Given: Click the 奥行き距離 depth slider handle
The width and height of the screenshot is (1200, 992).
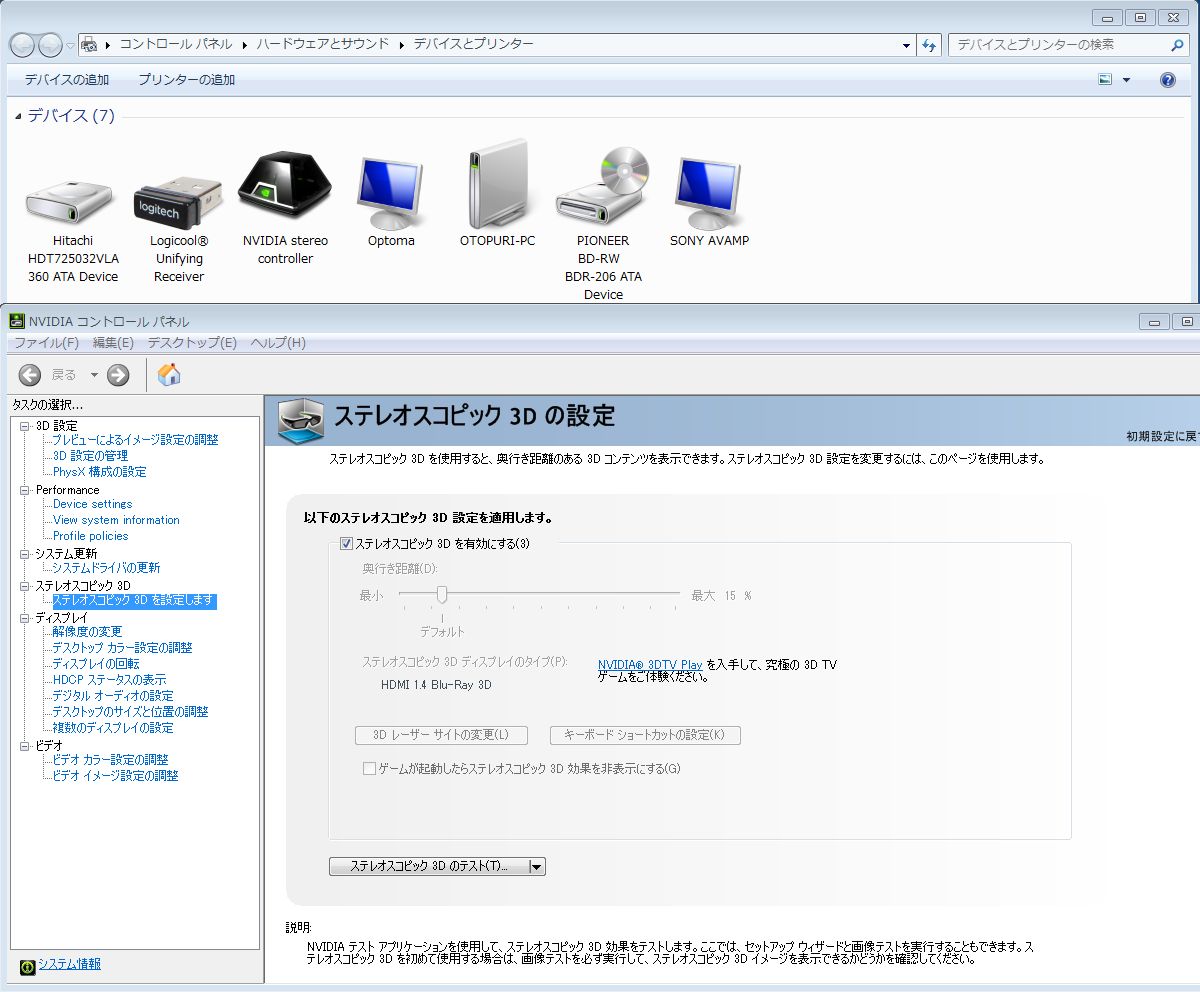Looking at the screenshot, I should [441, 595].
